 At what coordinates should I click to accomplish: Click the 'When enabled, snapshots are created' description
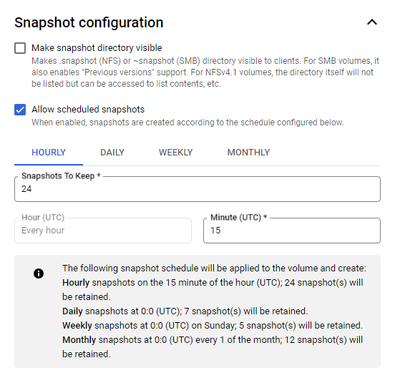(x=188, y=122)
